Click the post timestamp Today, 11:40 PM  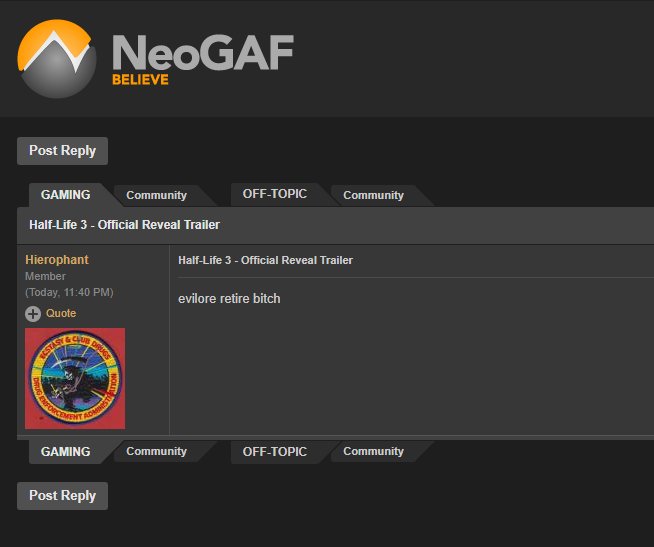(x=69, y=292)
